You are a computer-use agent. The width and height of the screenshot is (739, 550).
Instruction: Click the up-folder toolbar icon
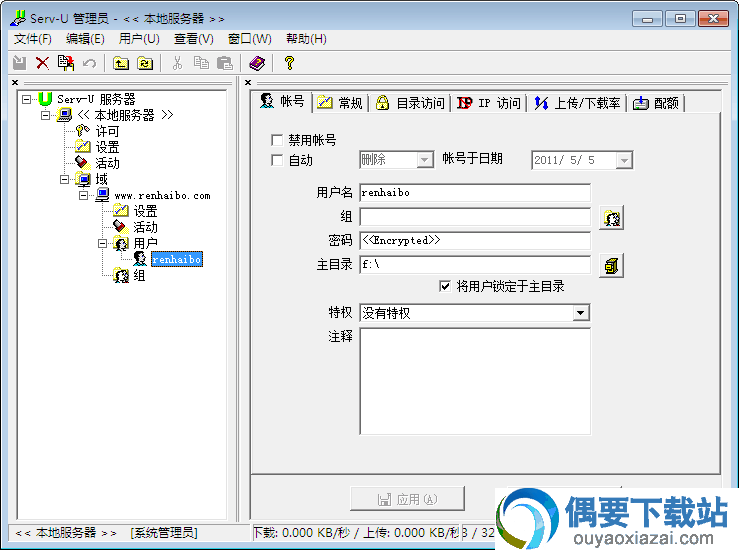click(121, 63)
